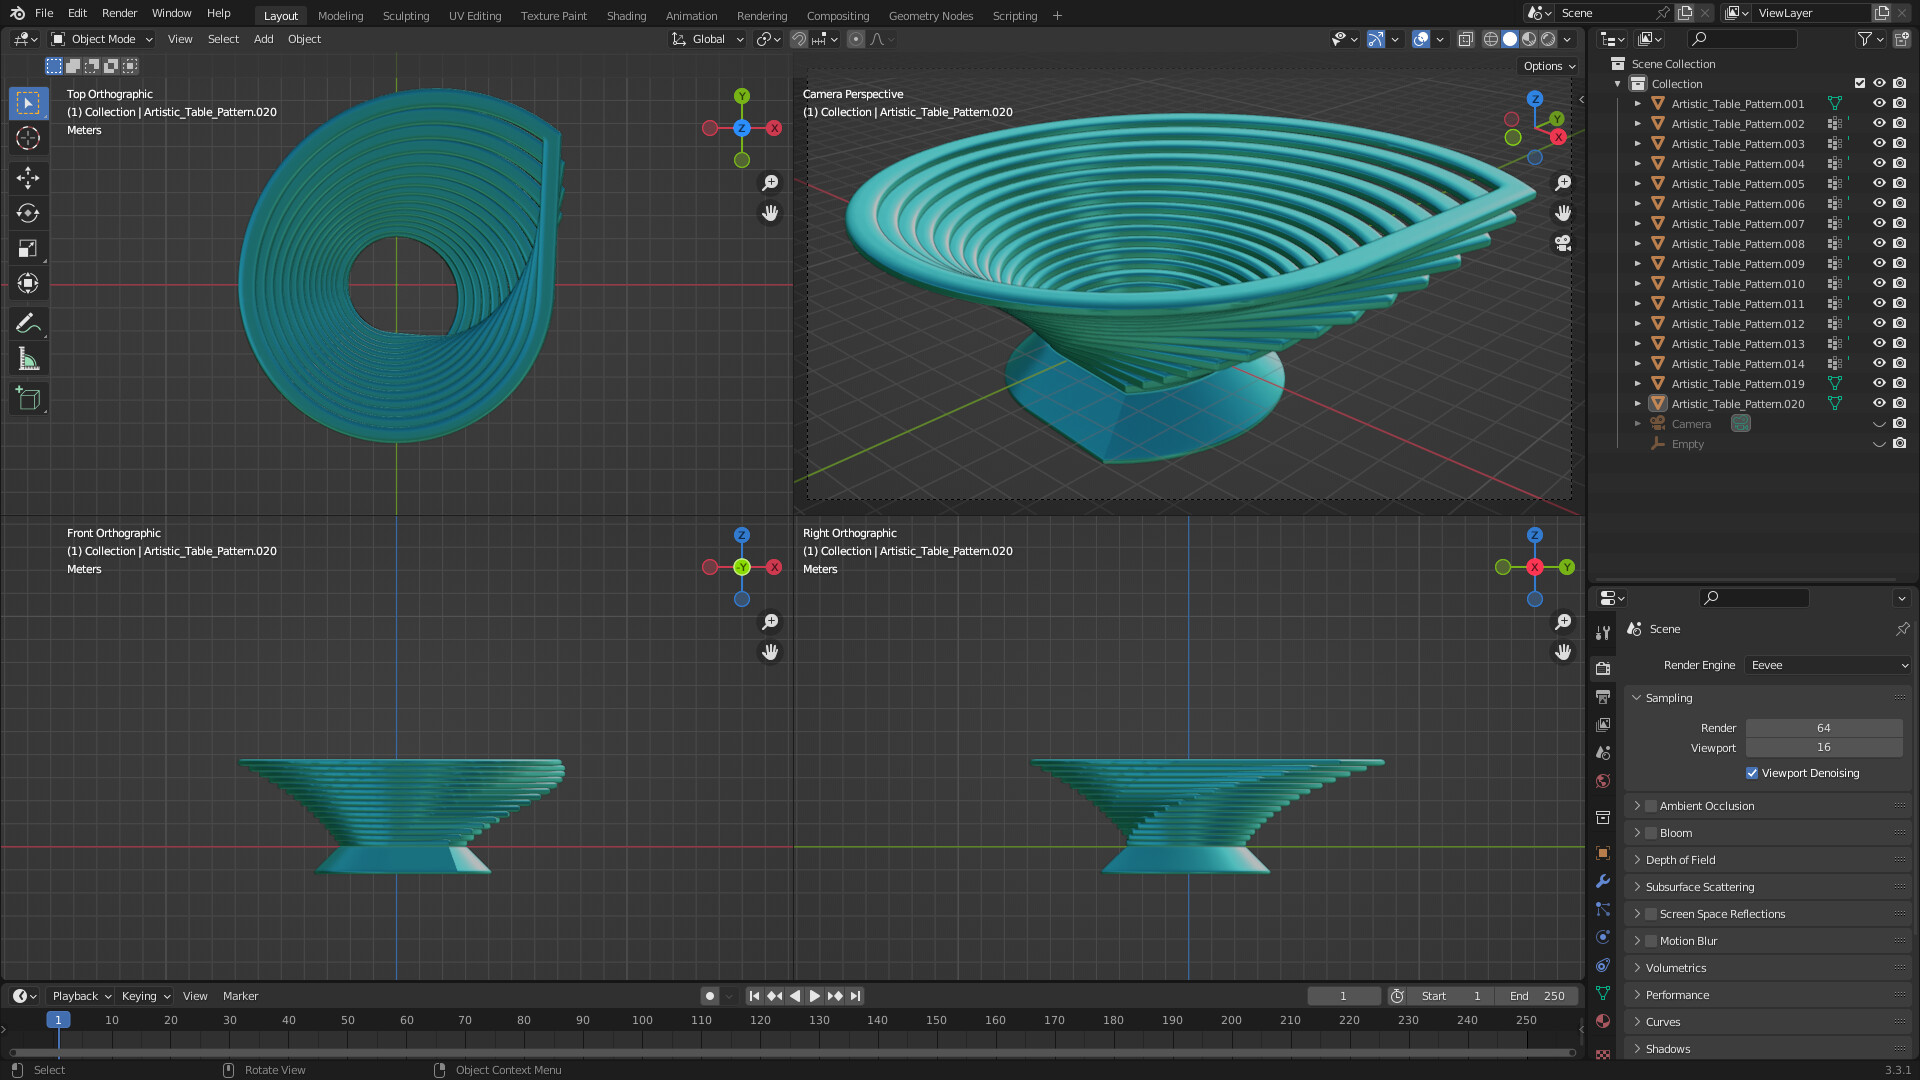Select the Annotate tool

click(x=28, y=322)
